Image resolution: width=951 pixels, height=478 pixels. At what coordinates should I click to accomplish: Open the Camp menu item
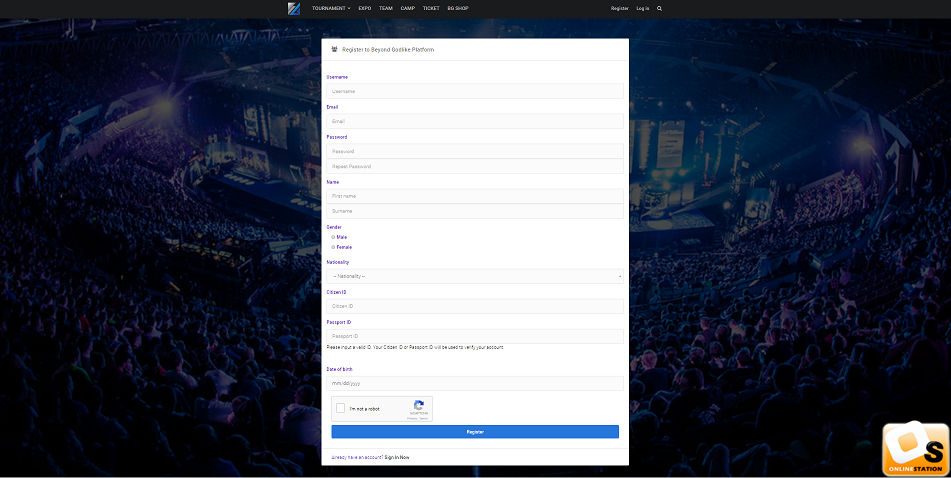408,8
